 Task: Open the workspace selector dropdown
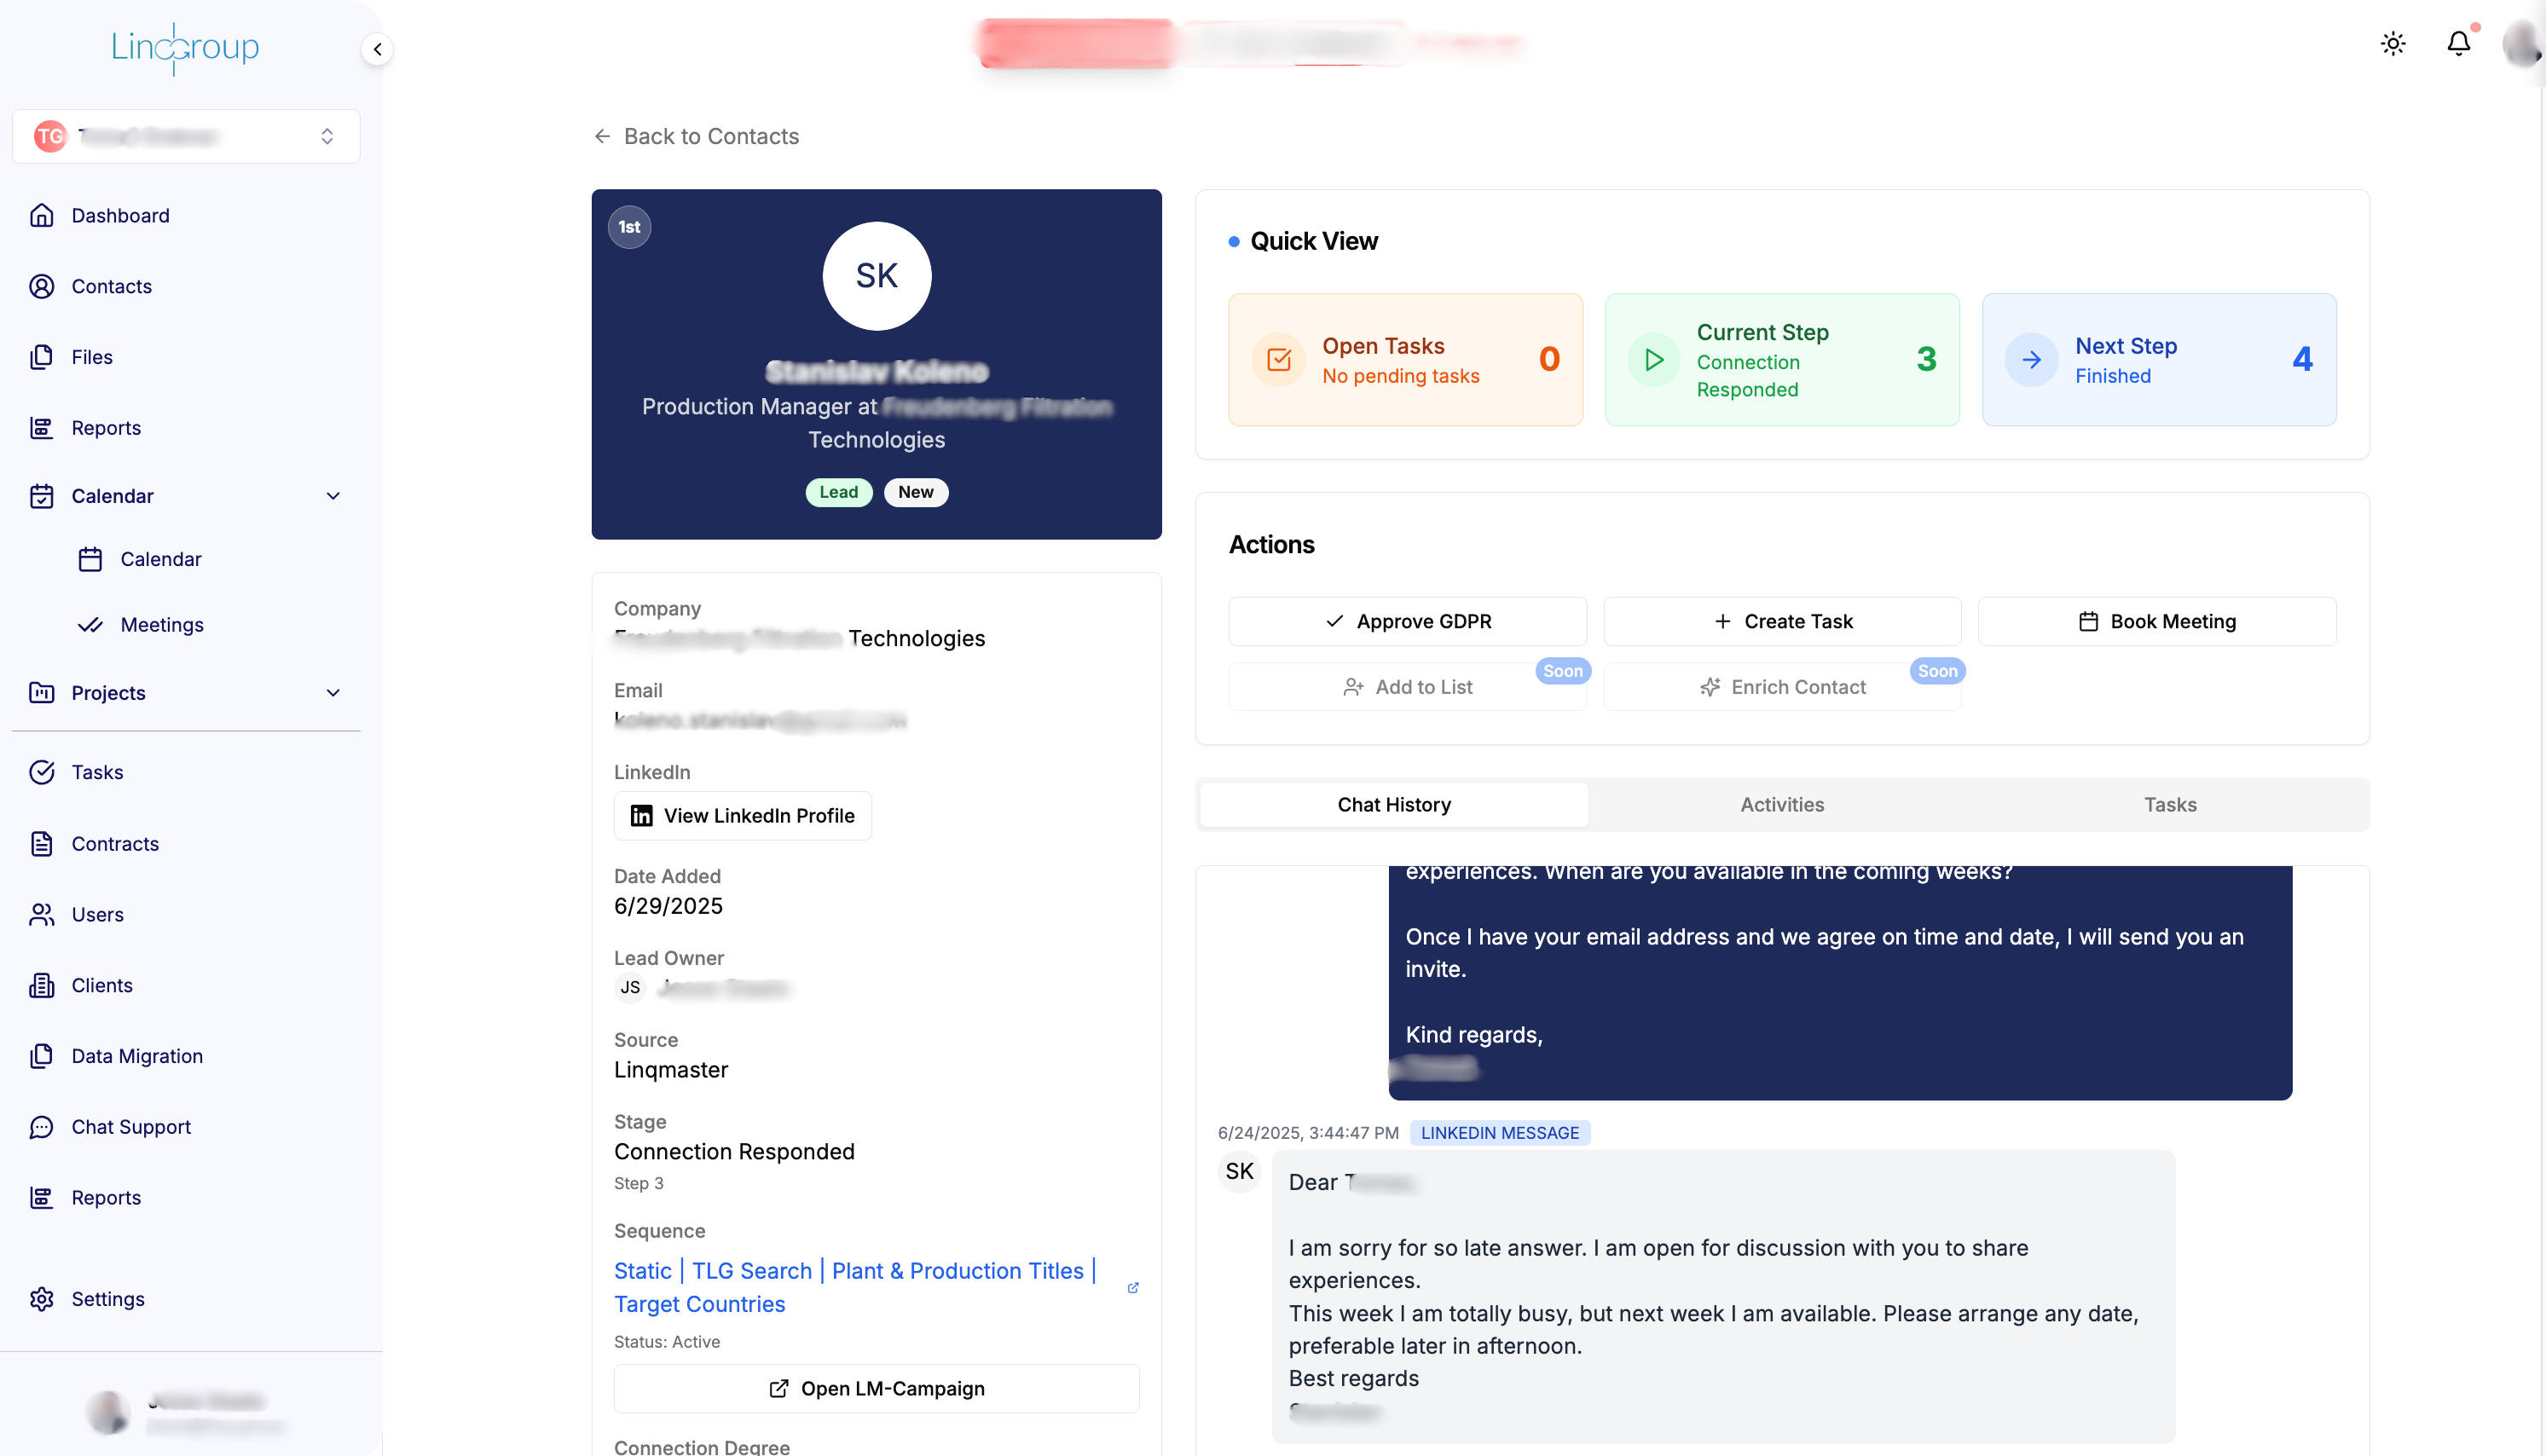tap(186, 136)
